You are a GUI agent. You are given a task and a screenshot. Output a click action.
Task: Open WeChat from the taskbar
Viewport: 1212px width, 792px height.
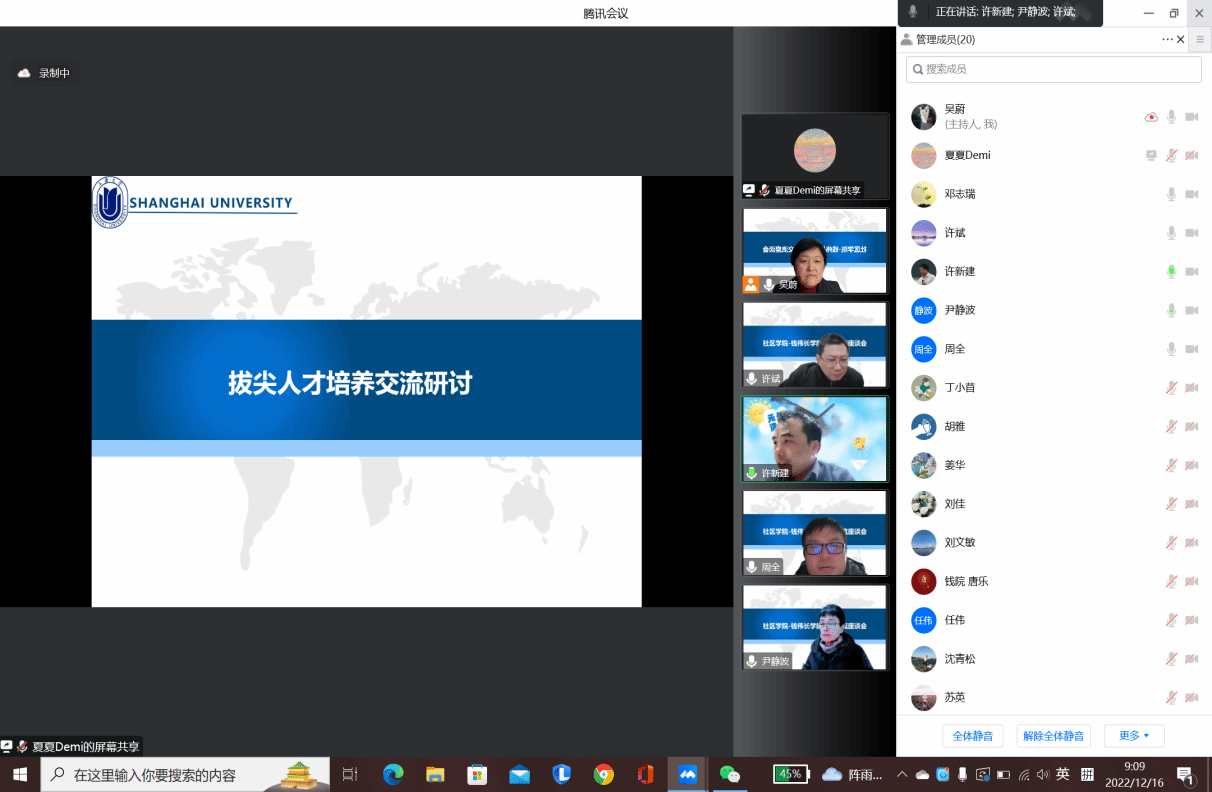pos(730,774)
